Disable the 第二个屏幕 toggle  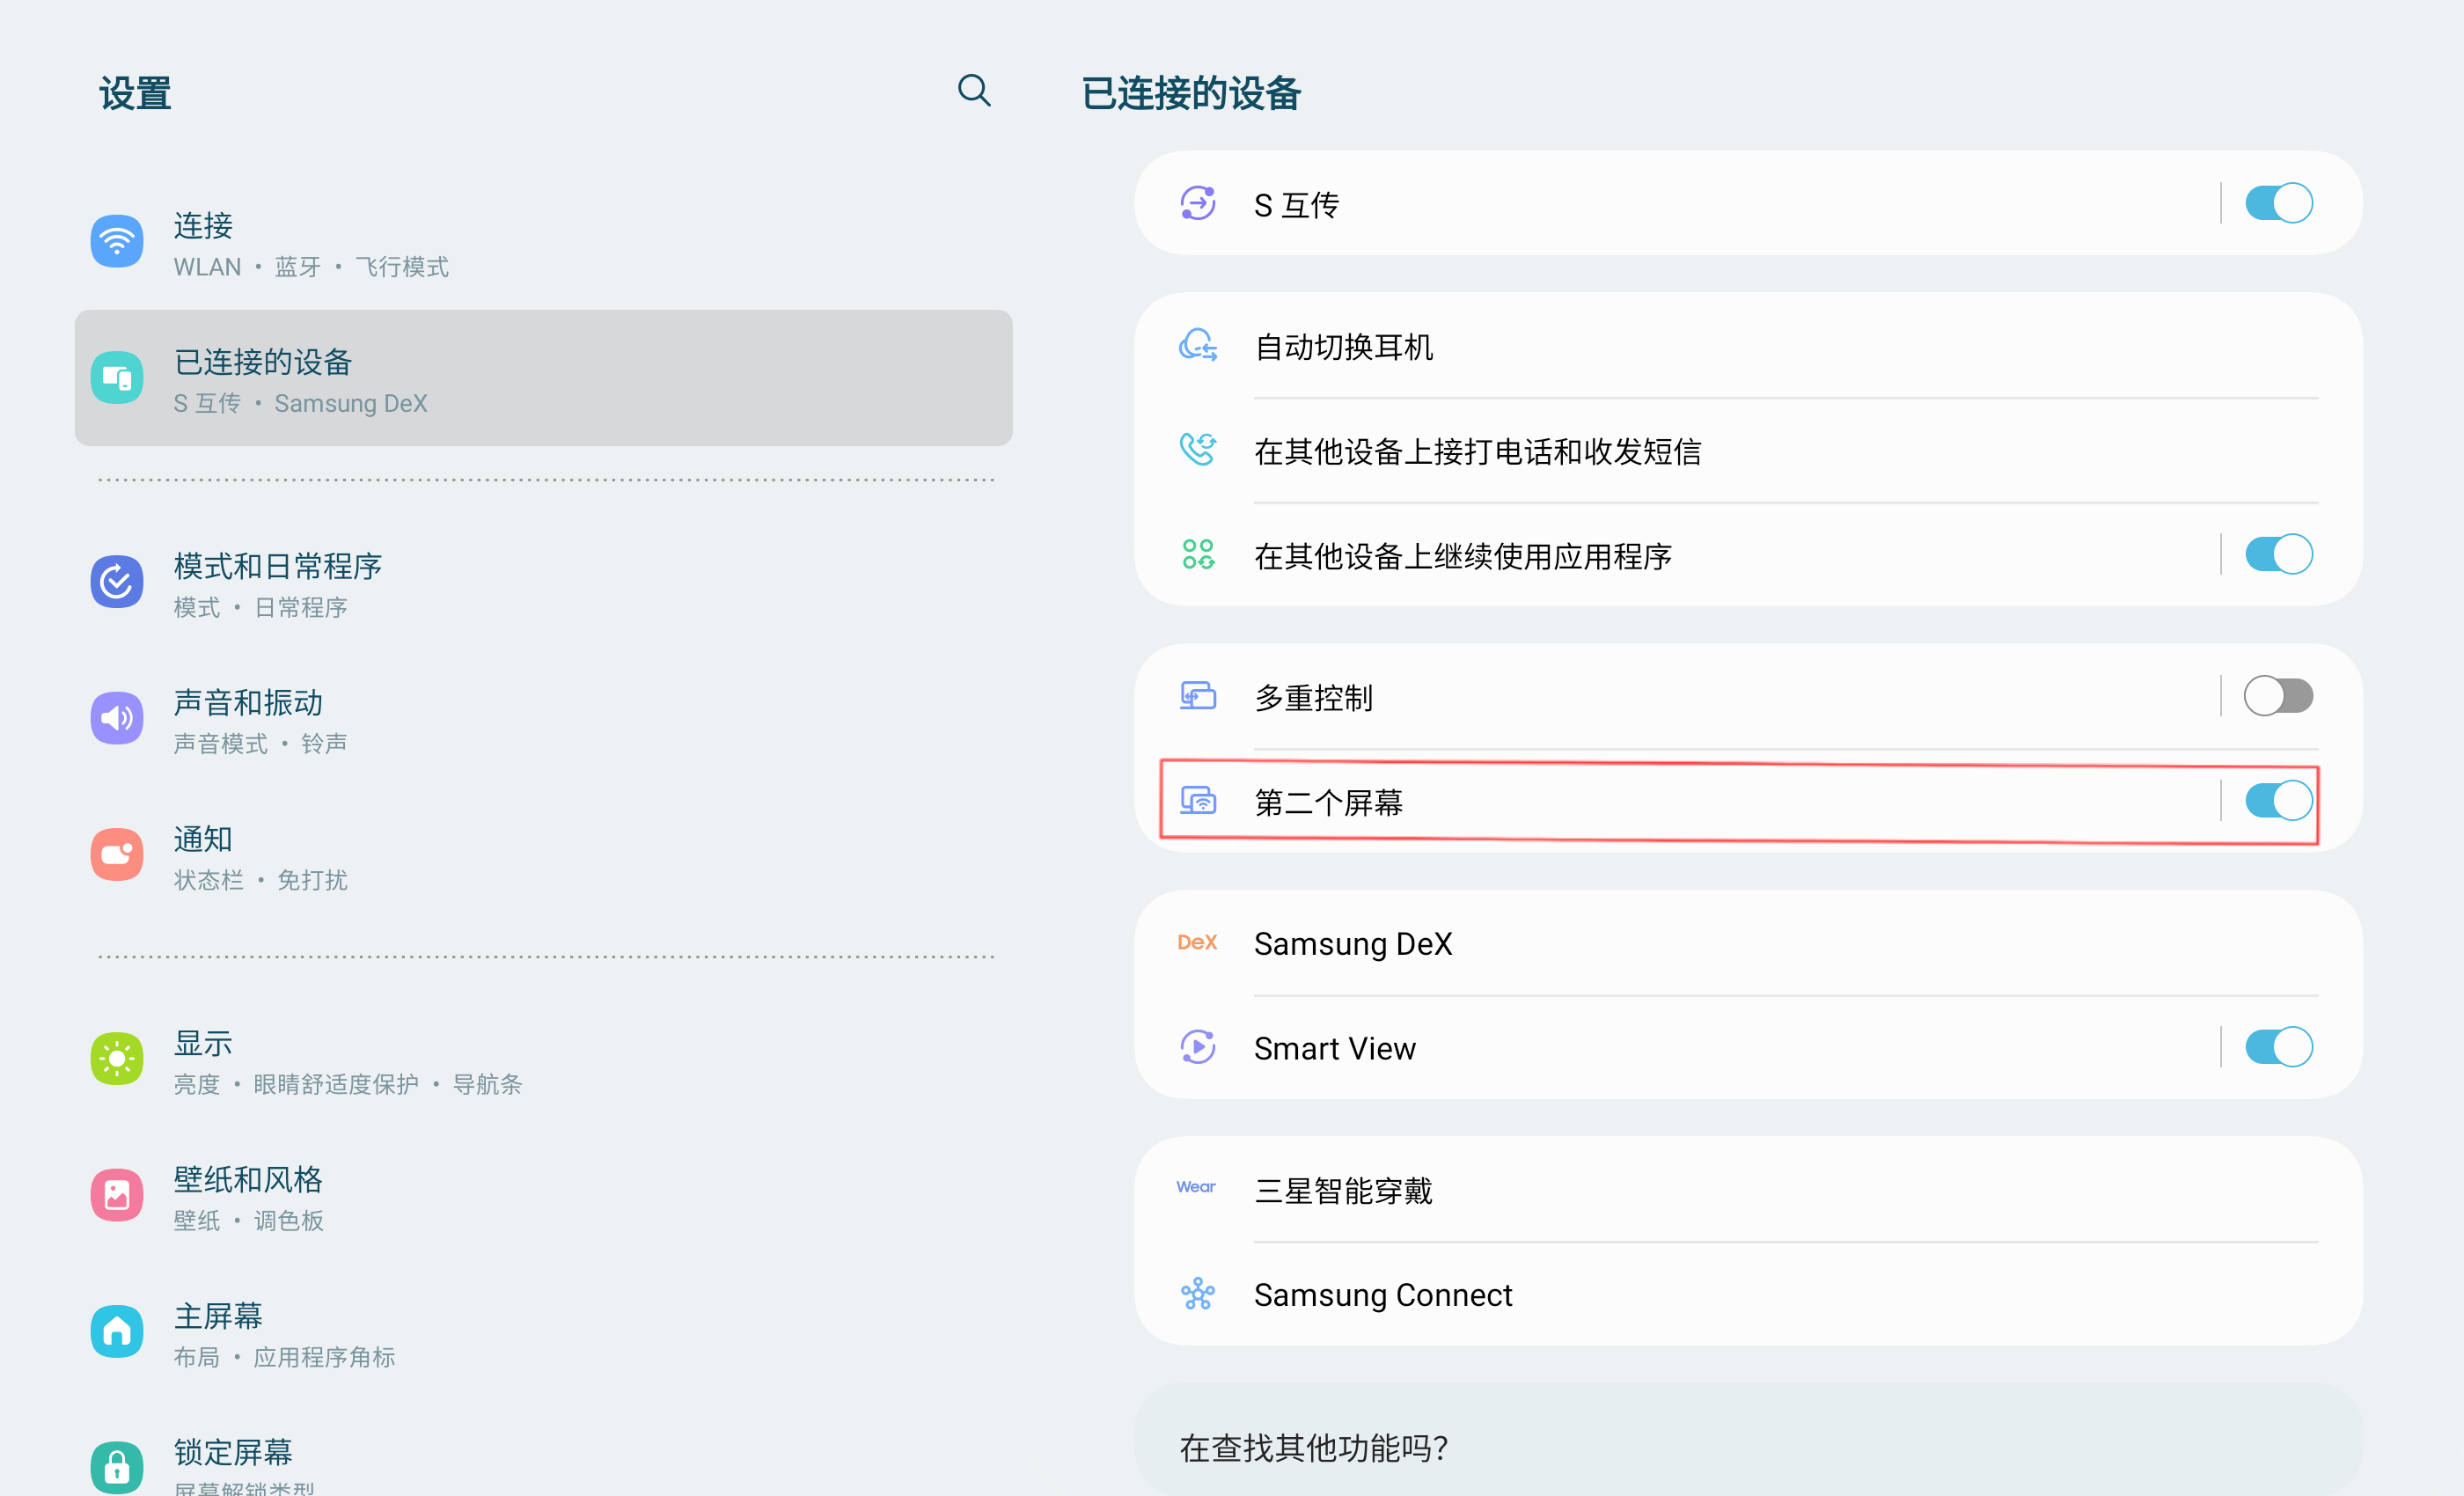click(x=2278, y=801)
